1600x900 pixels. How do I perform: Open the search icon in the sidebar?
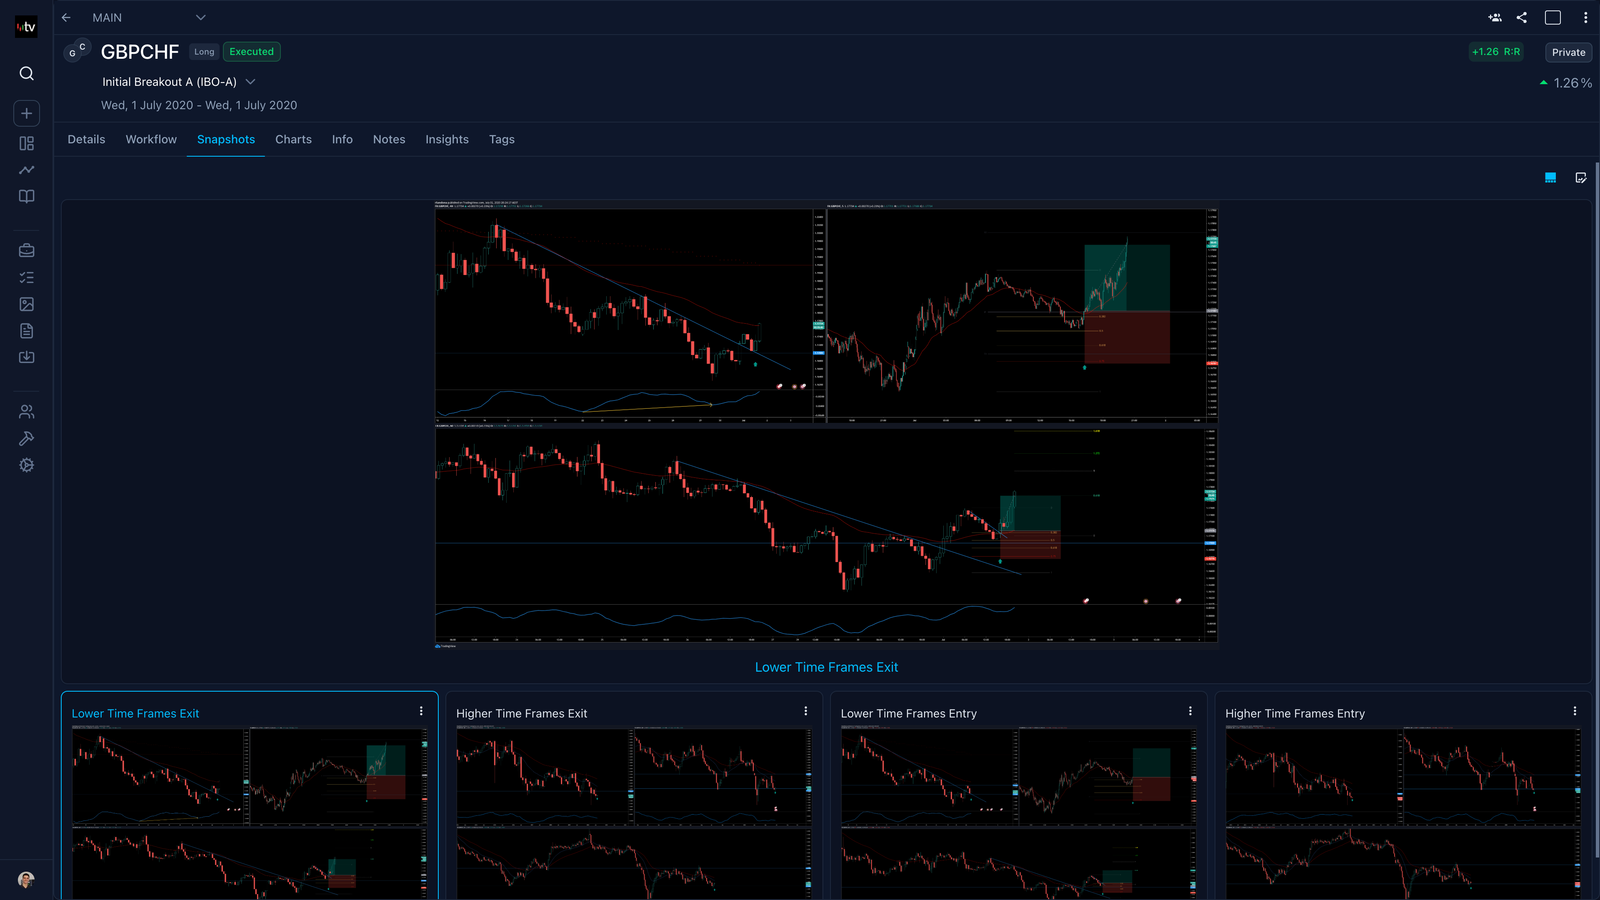click(x=27, y=73)
